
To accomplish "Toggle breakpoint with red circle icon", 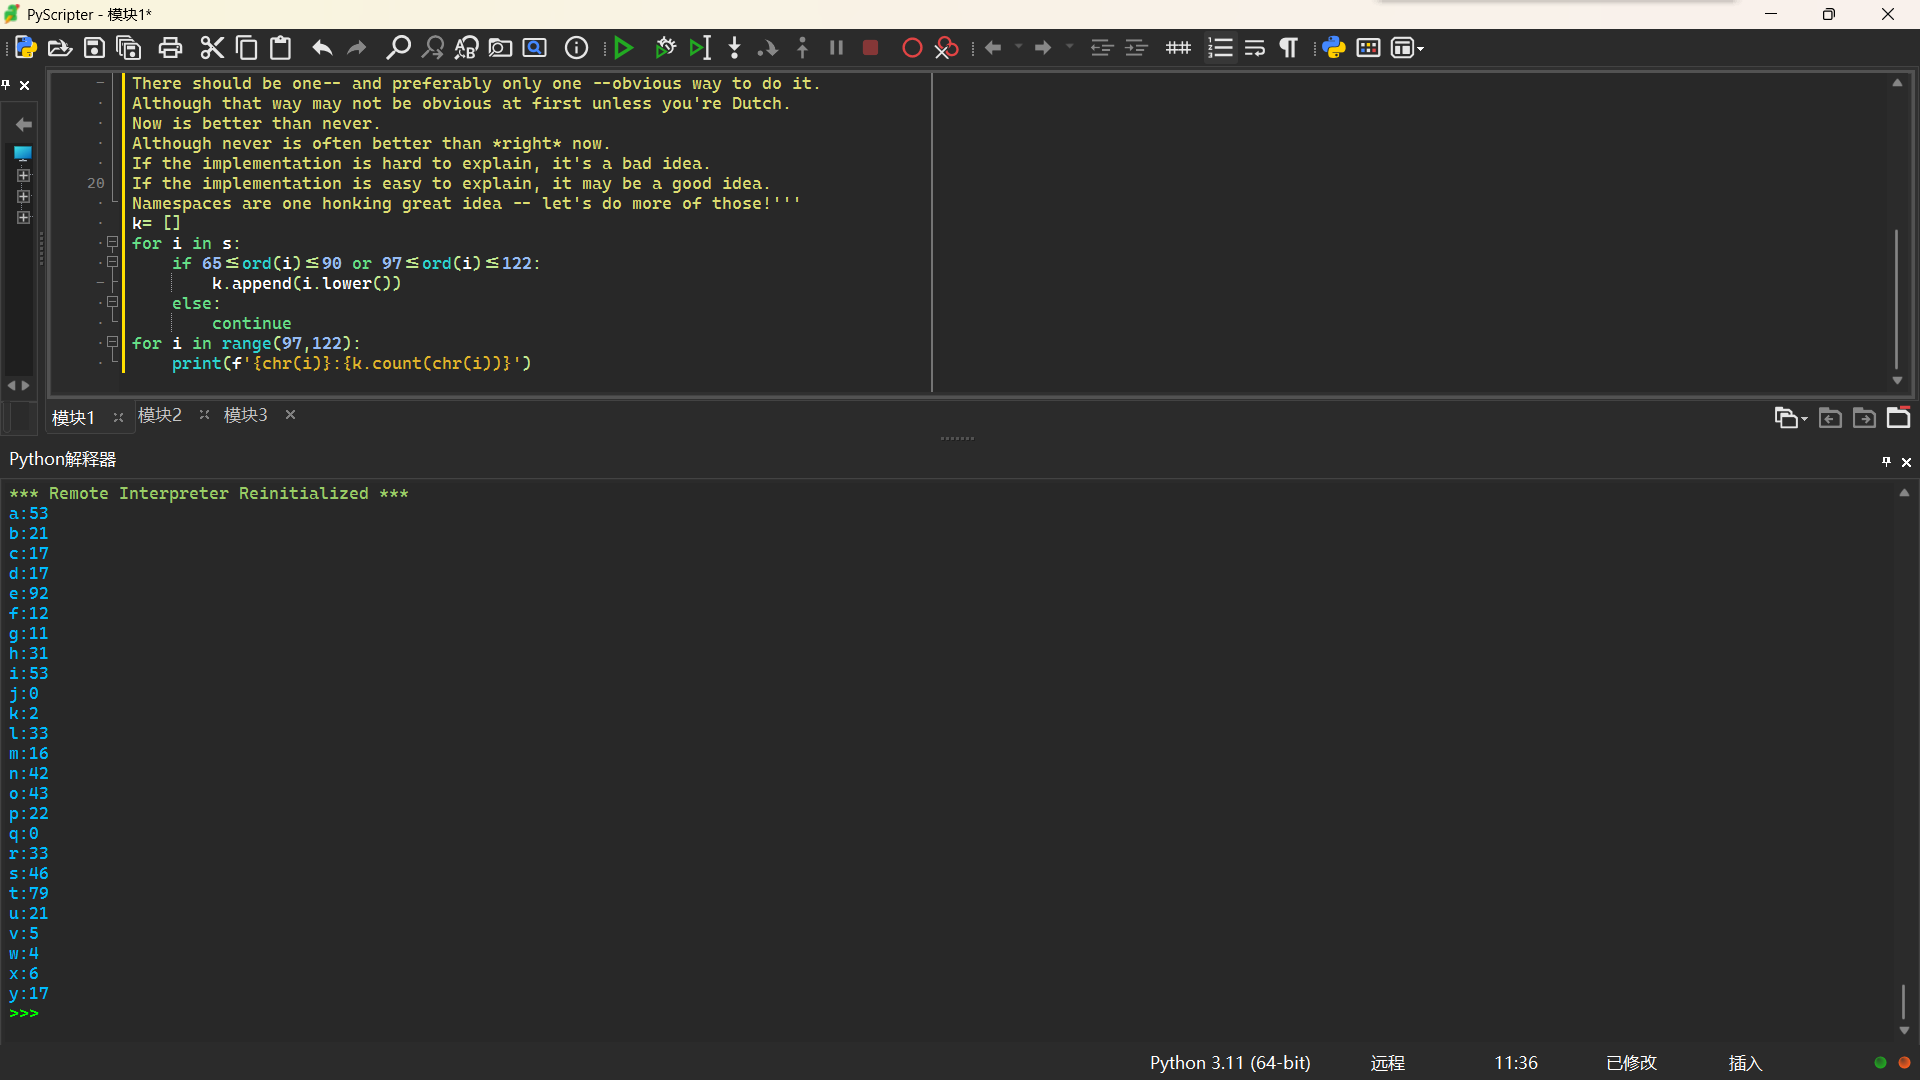I will [911, 48].
